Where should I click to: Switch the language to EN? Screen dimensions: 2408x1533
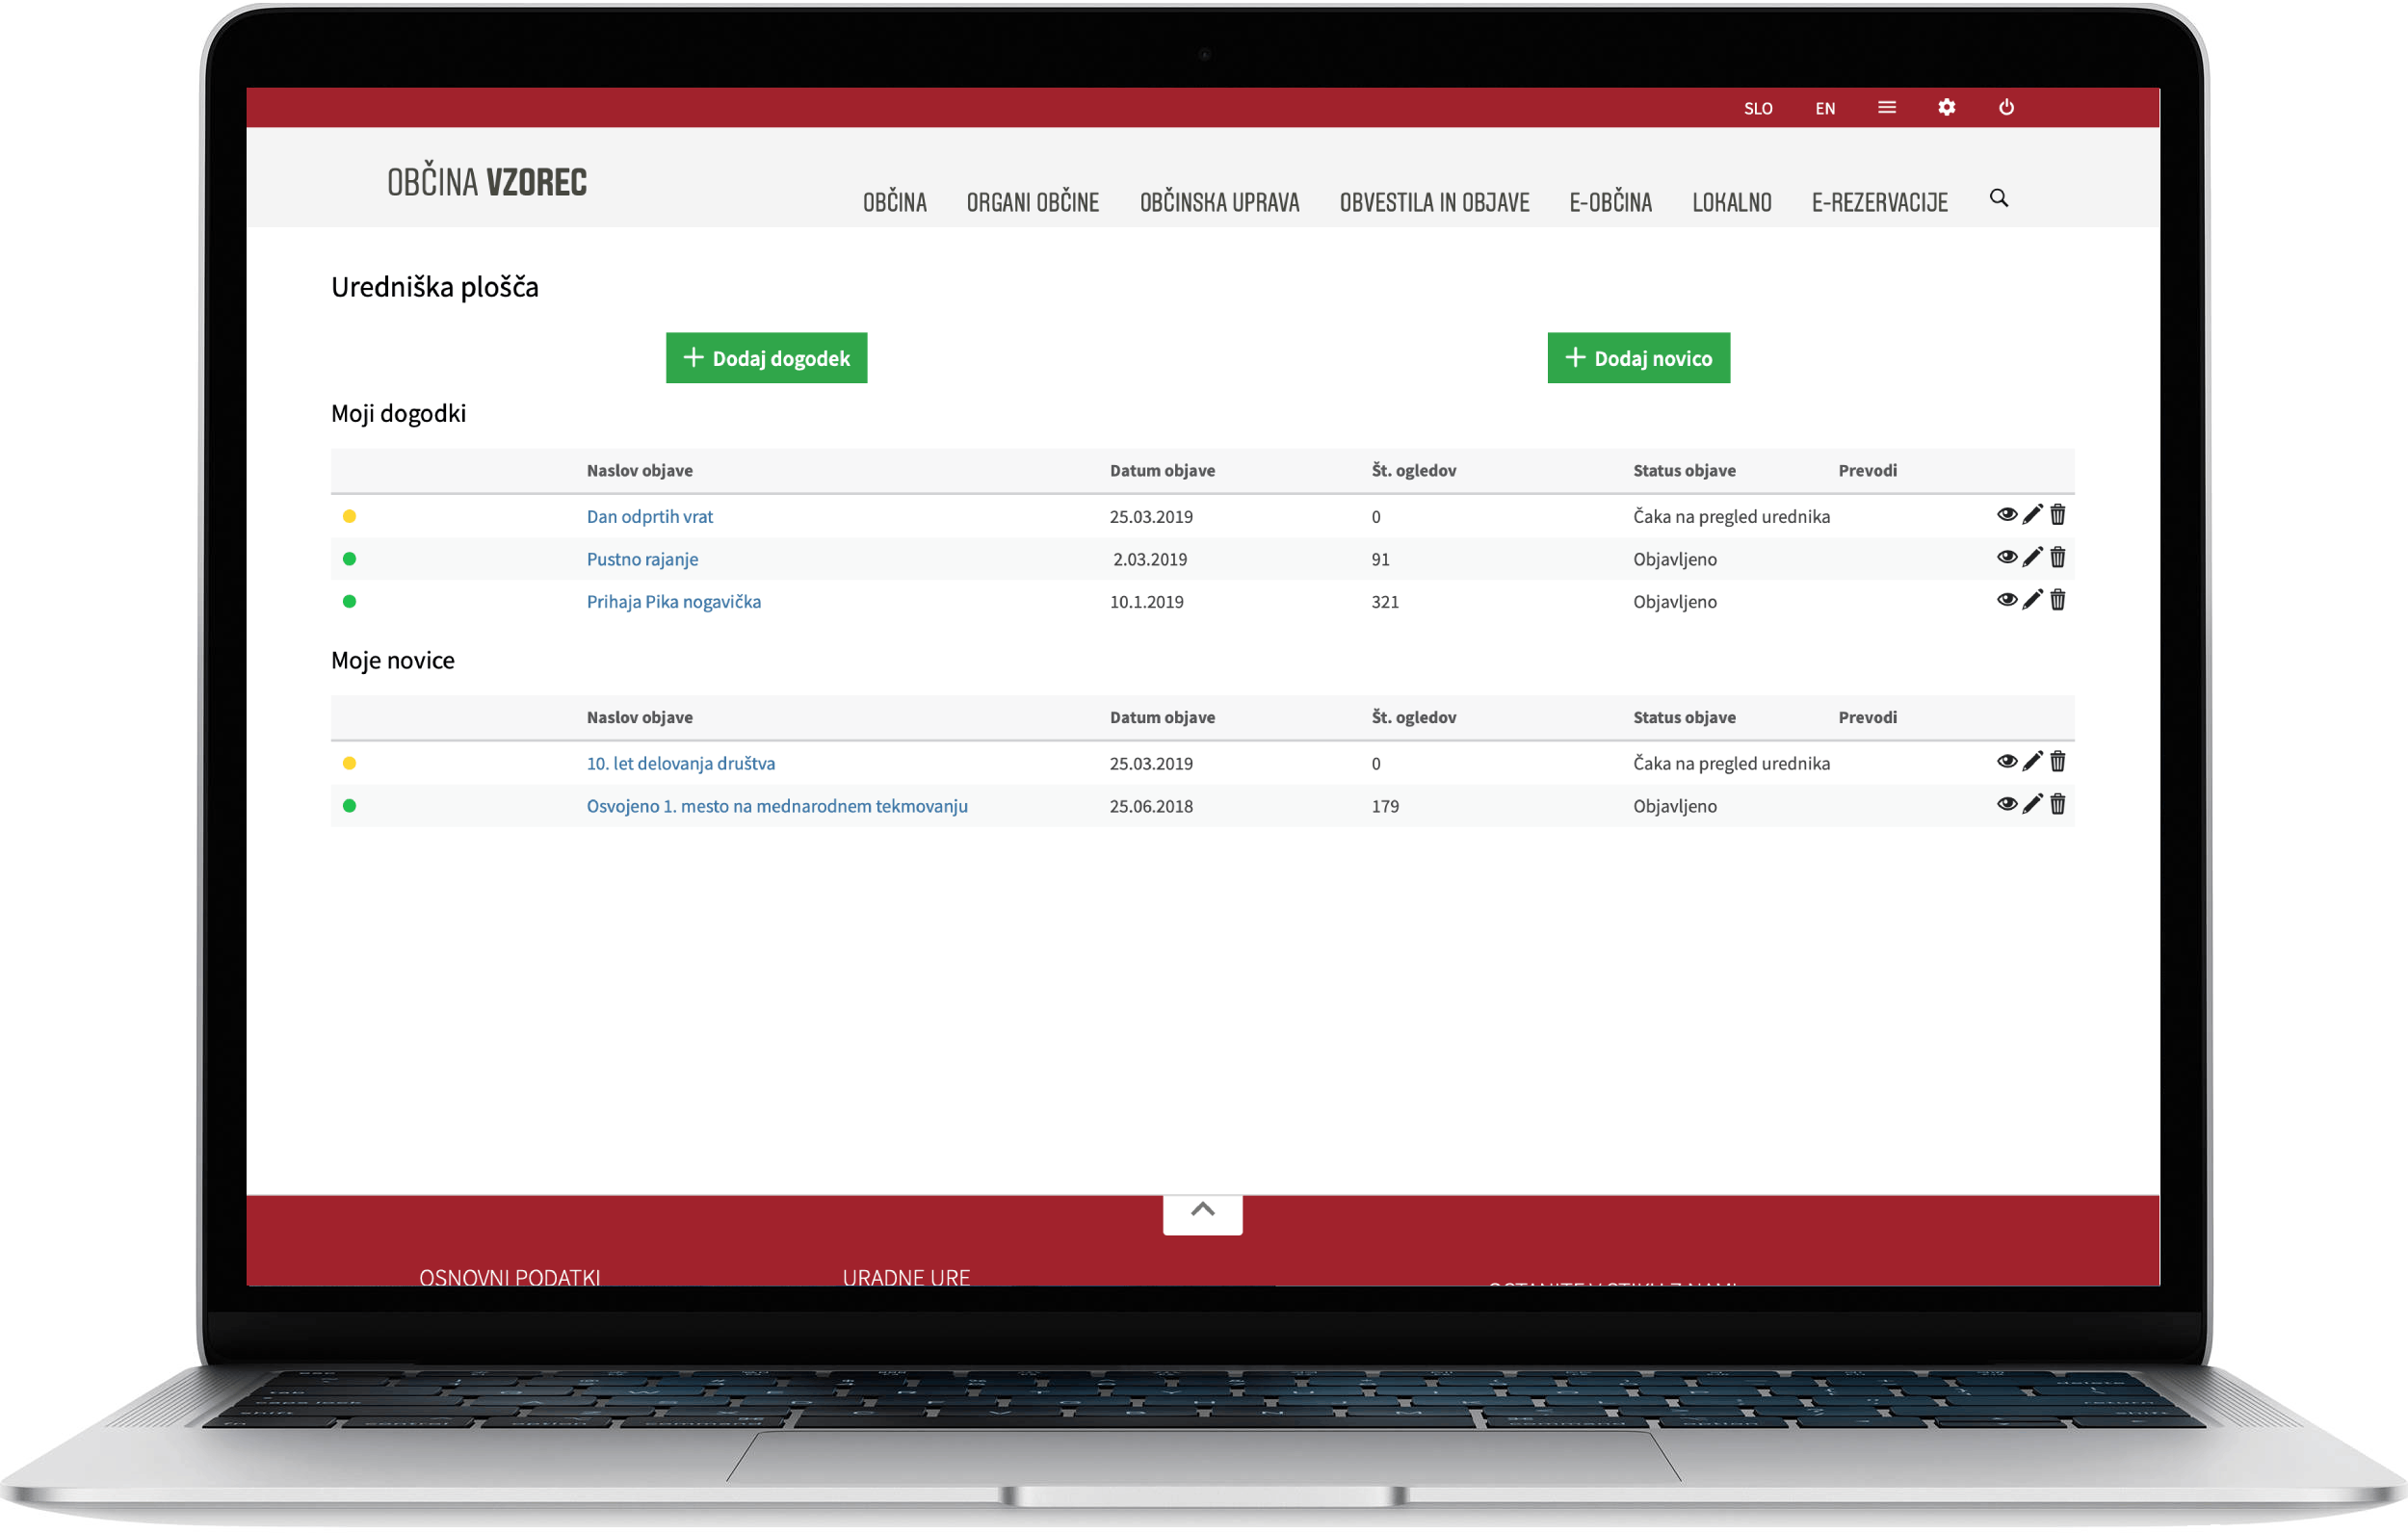[x=1825, y=109]
